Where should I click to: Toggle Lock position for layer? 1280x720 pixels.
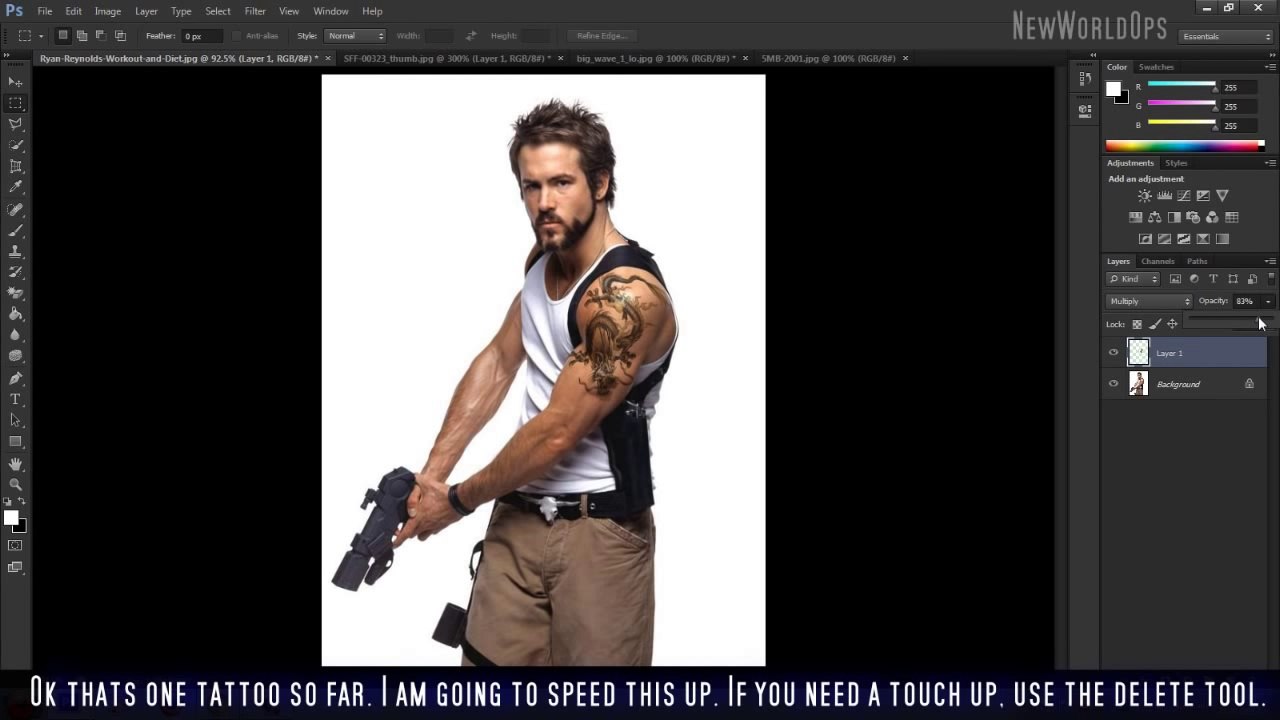tap(1172, 324)
